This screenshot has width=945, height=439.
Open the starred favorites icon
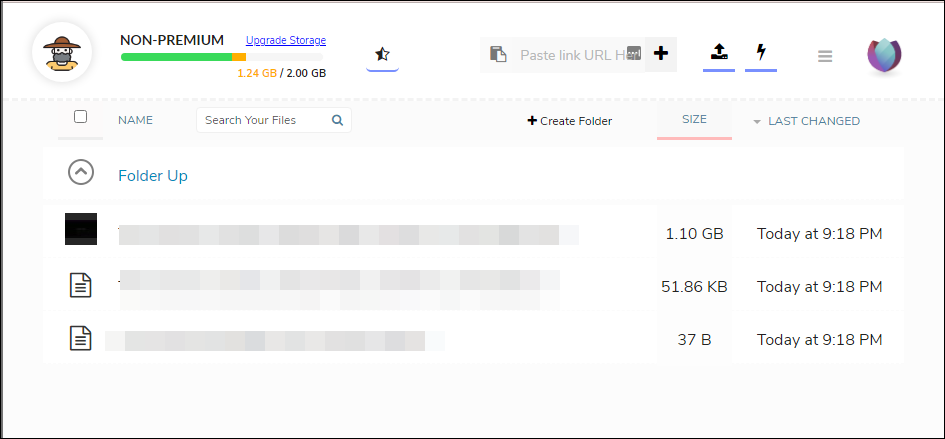pos(381,54)
